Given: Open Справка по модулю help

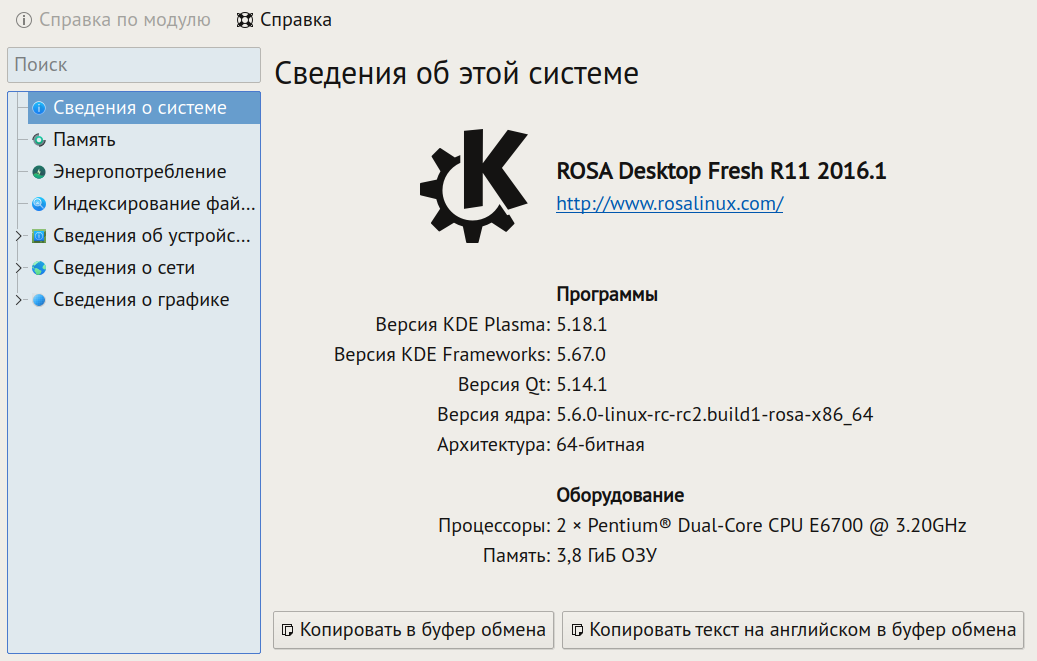Looking at the screenshot, I should pyautogui.click(x=113, y=20).
